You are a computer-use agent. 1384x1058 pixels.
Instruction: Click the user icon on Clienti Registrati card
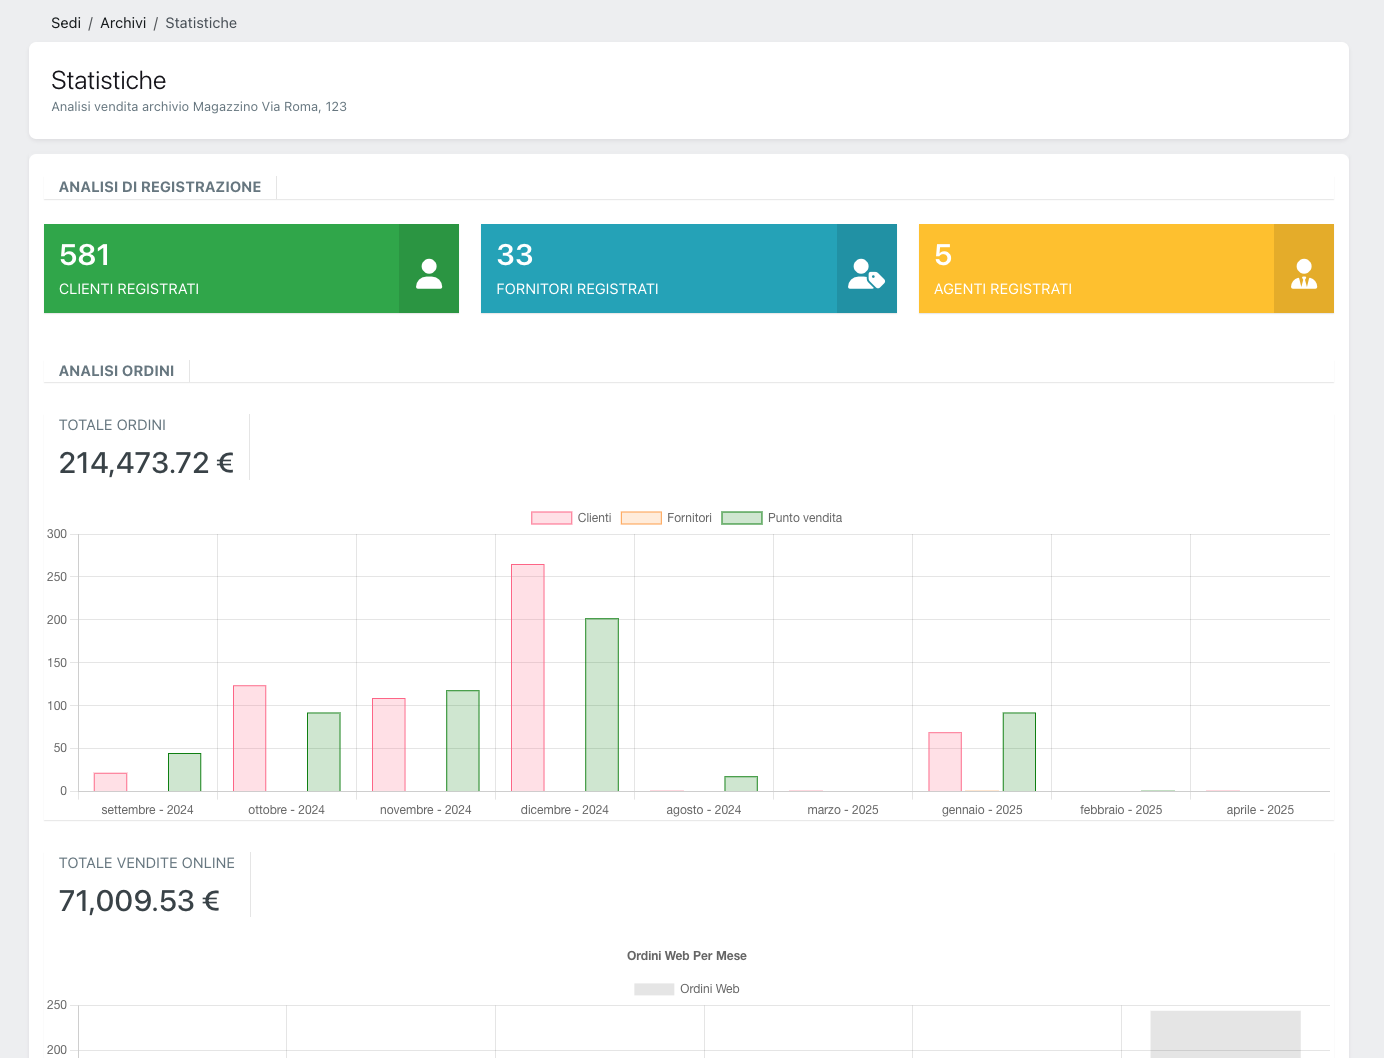(429, 273)
